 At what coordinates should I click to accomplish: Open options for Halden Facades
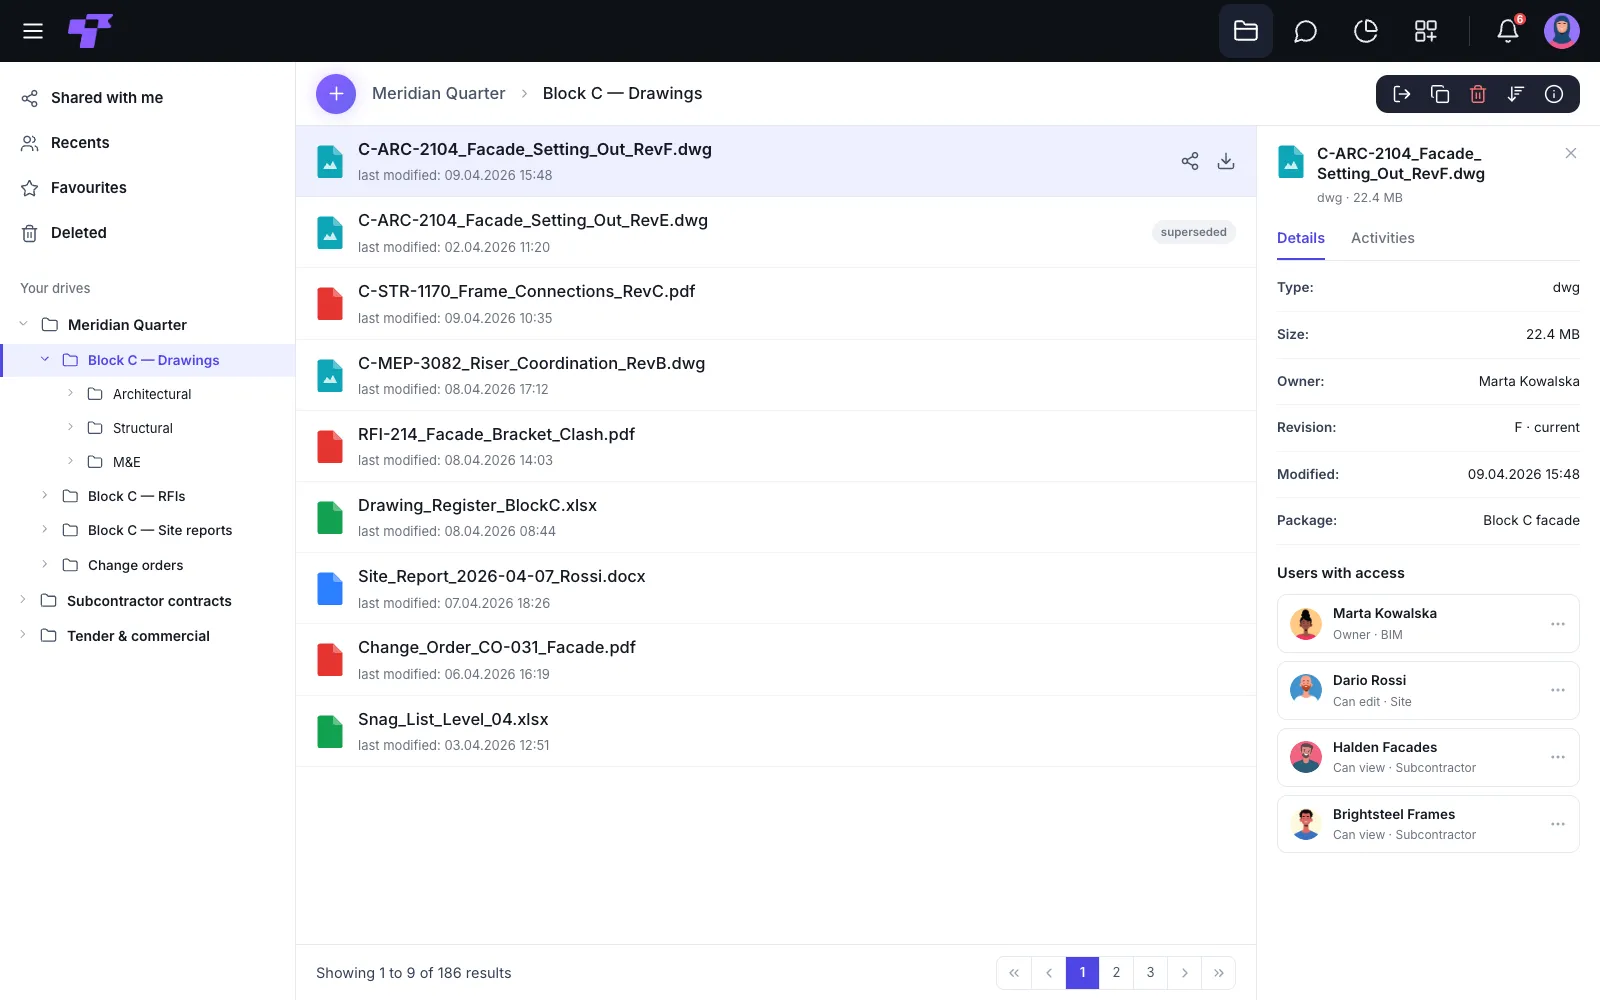pyautogui.click(x=1558, y=757)
